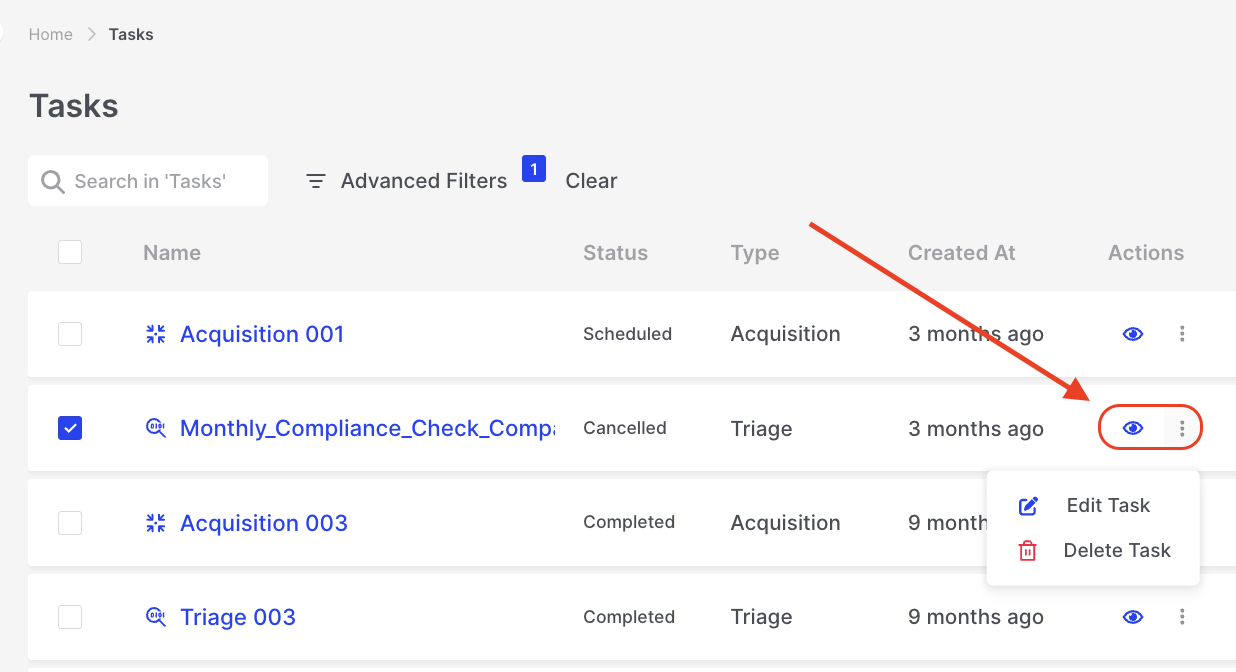The image size is (1236, 672).
Task: Clear the applied filters
Action: coord(591,181)
